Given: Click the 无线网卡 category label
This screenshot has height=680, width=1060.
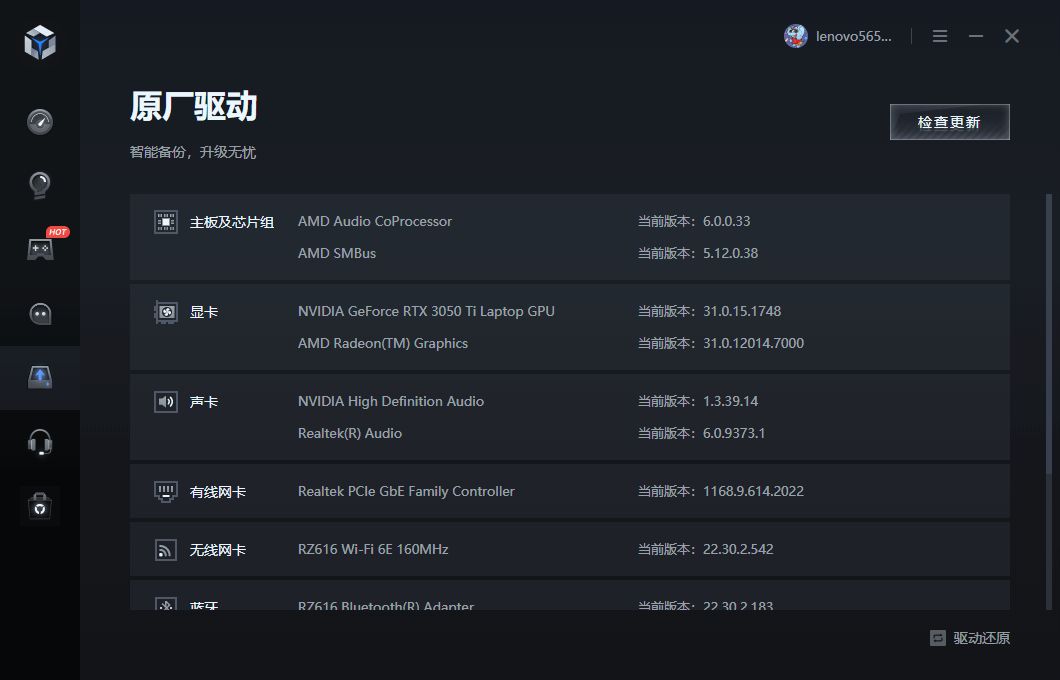Looking at the screenshot, I should point(218,550).
